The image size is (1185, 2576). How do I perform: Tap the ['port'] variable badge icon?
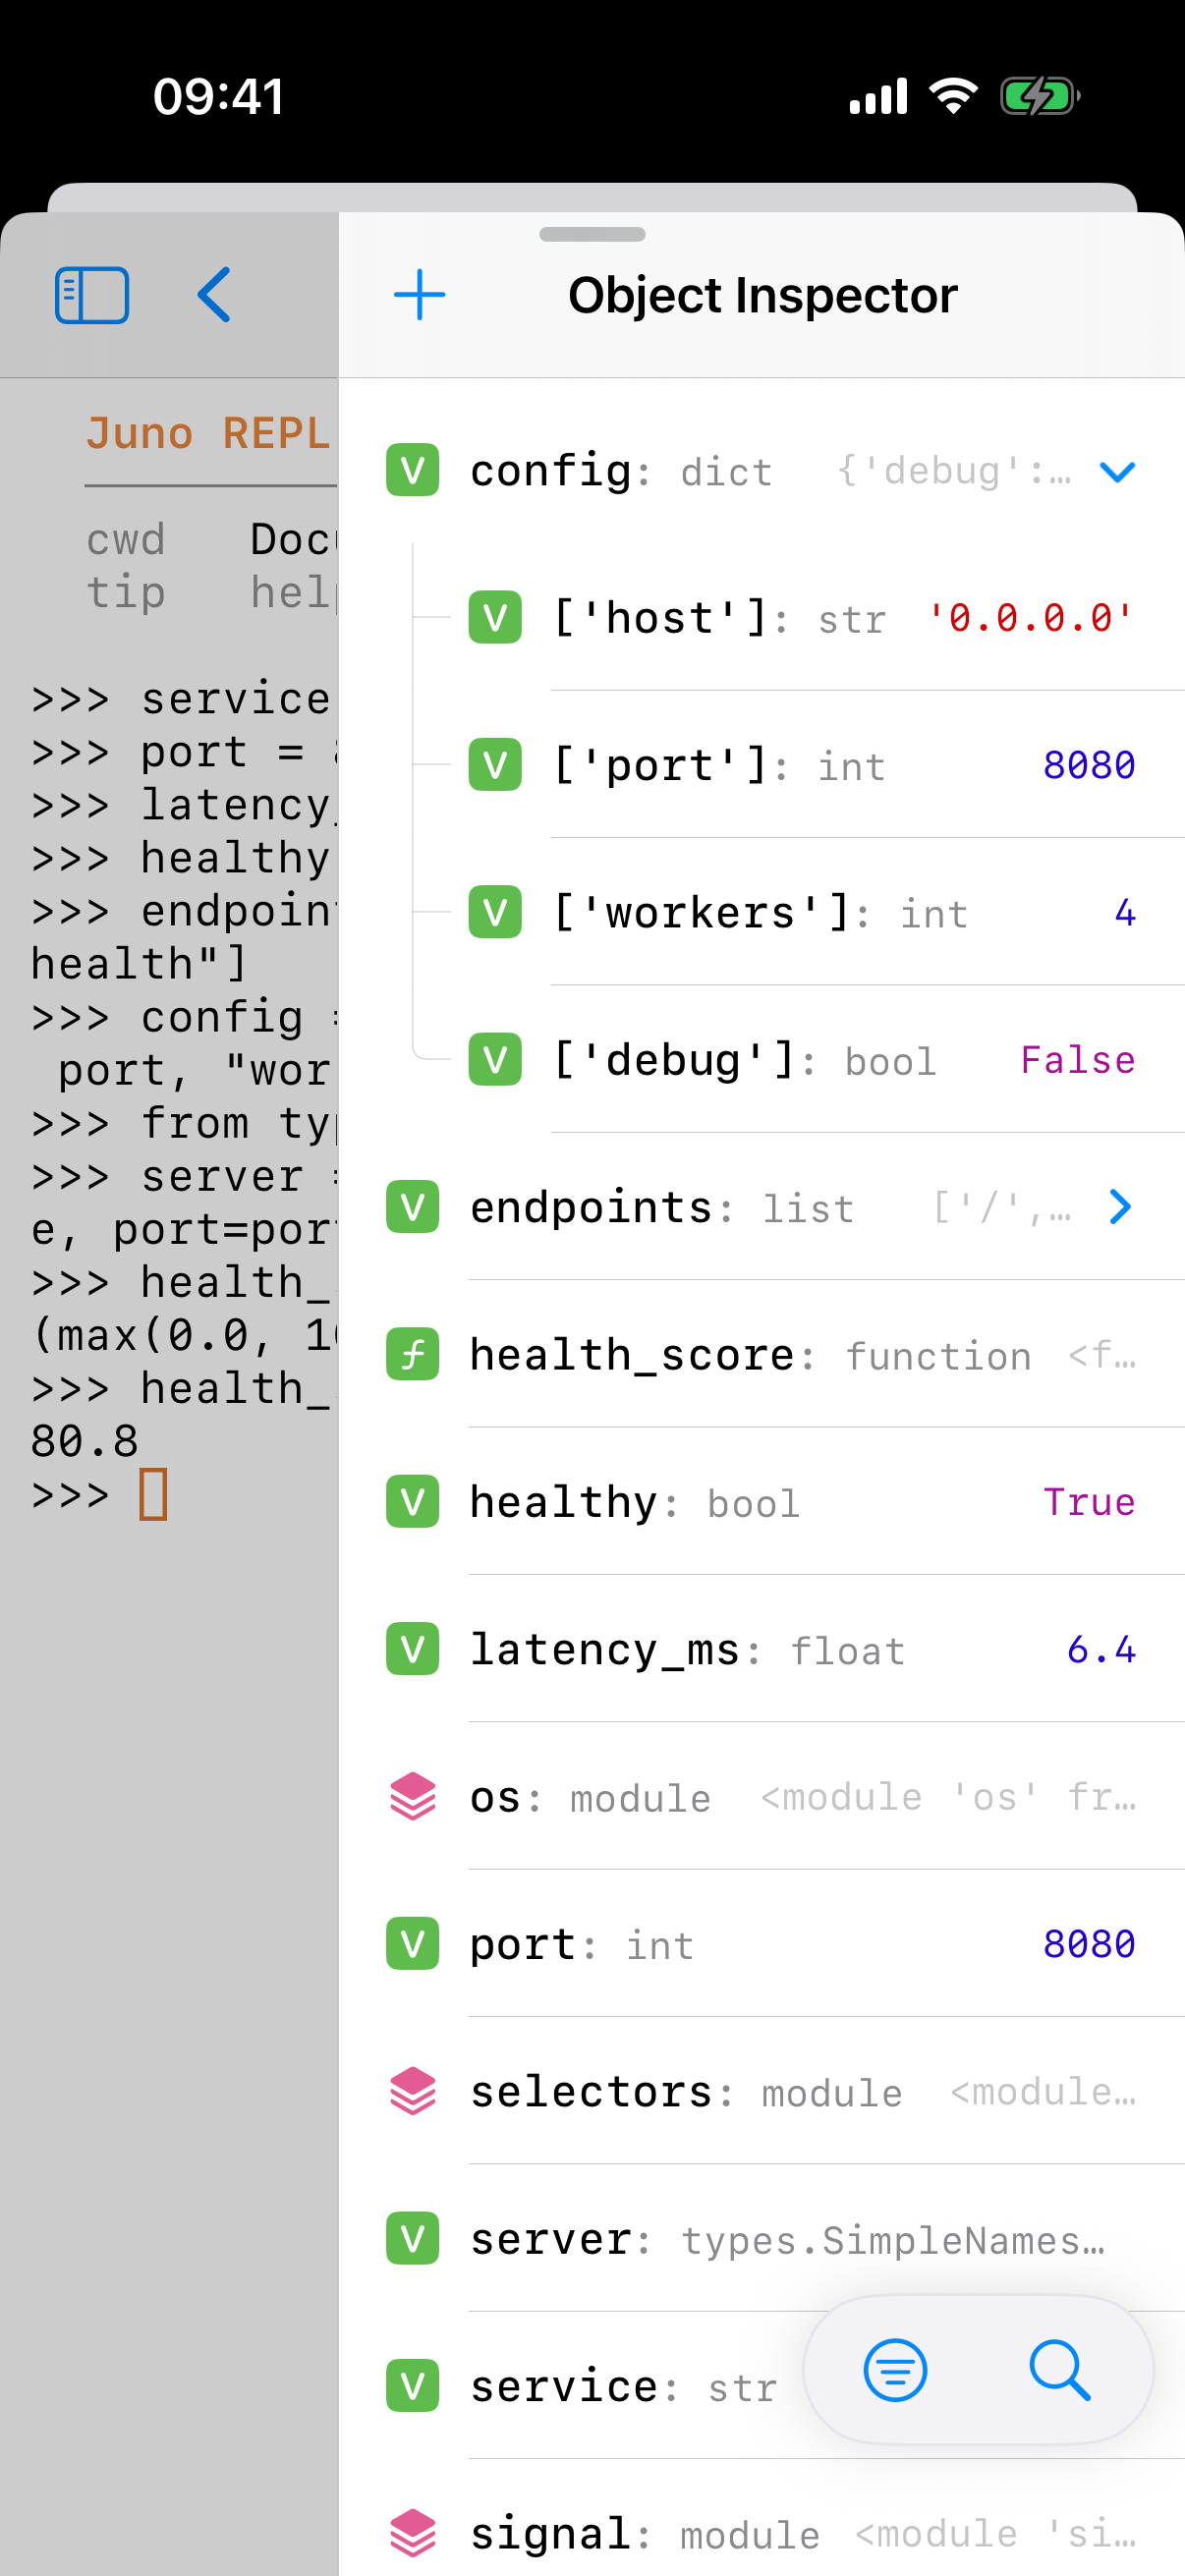click(495, 765)
